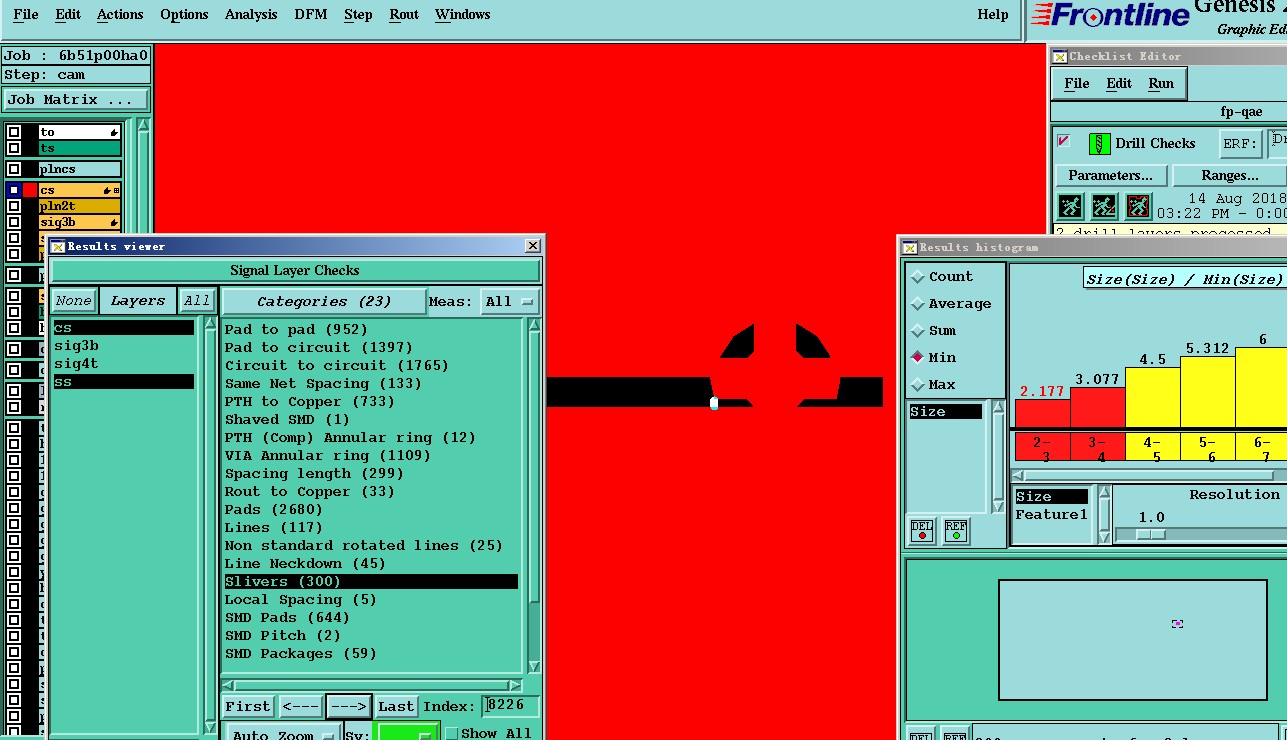This screenshot has height=740, width=1287.
Task: Click the pencil icon on the 'to' layer
Action: click(x=114, y=132)
